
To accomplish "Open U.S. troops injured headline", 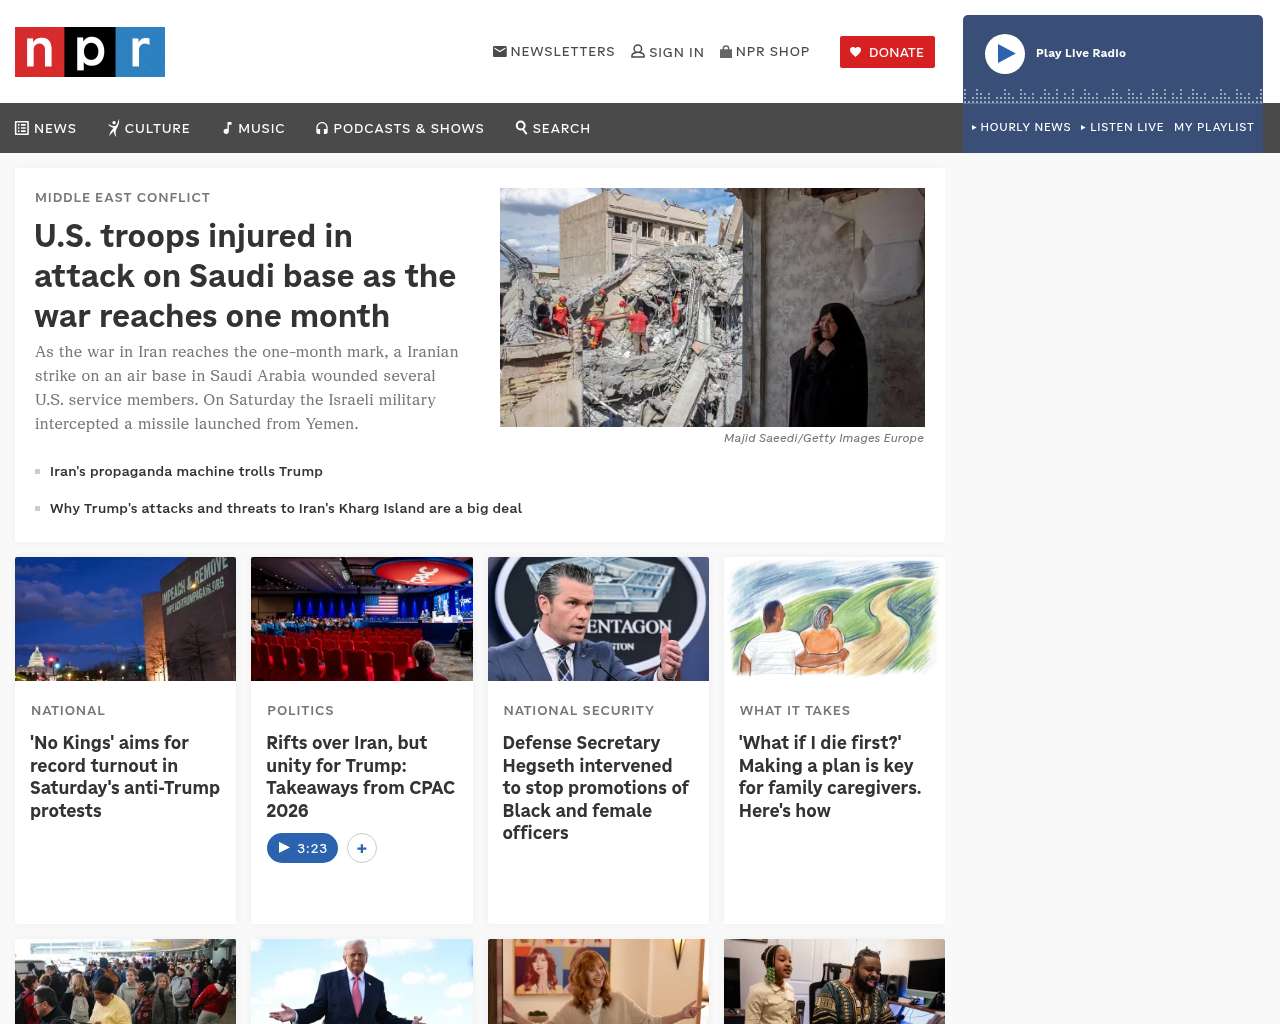I will pyautogui.click(x=245, y=276).
